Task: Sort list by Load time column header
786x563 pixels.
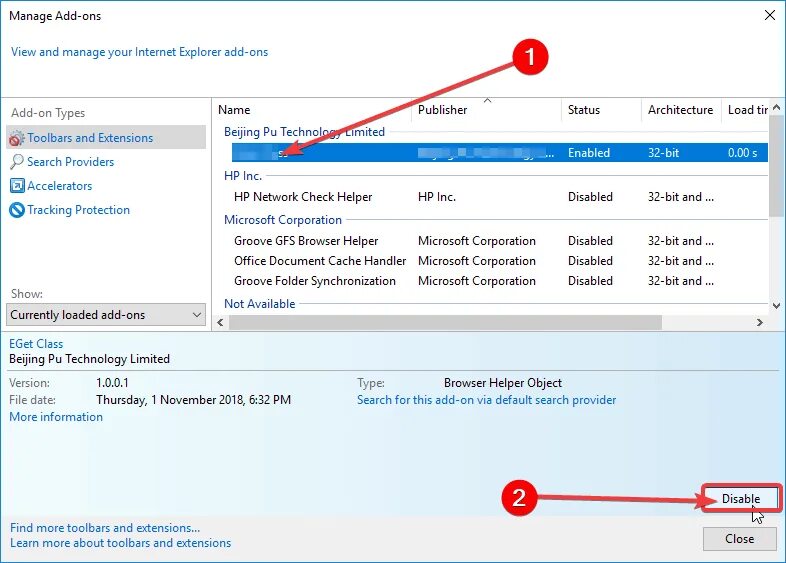Action: (x=745, y=110)
